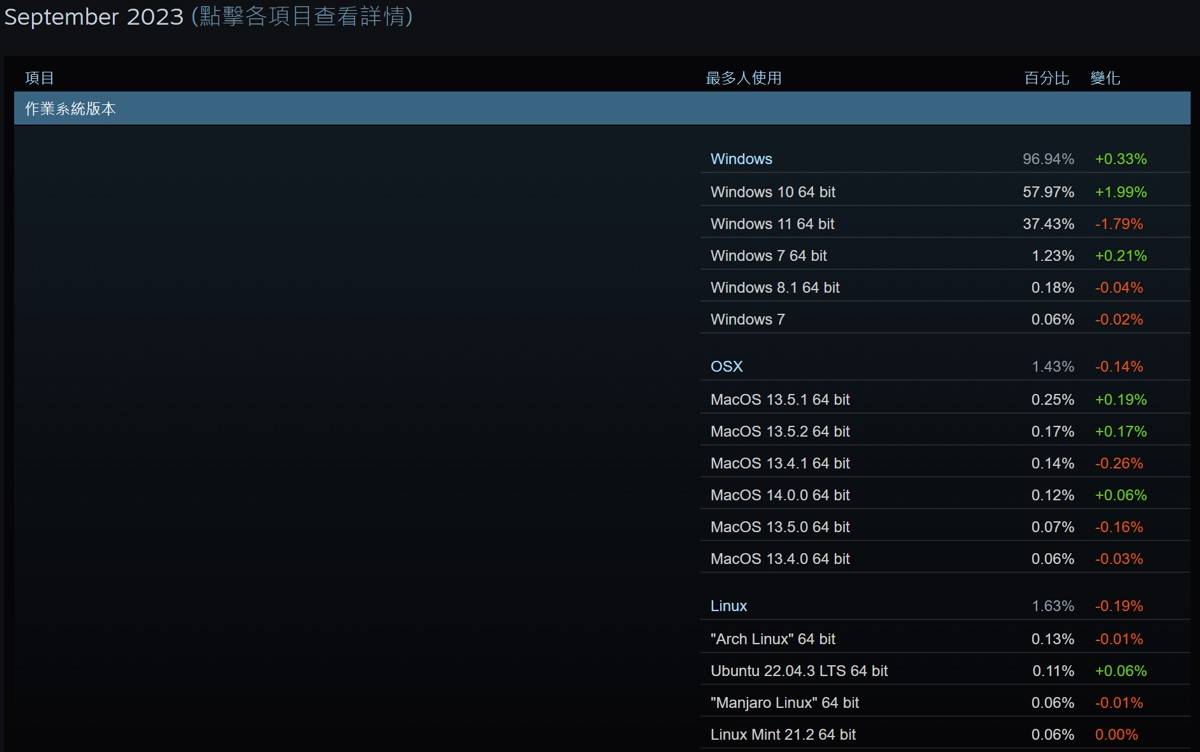Open the Windows category link
This screenshot has height=752, width=1200.
click(x=741, y=159)
